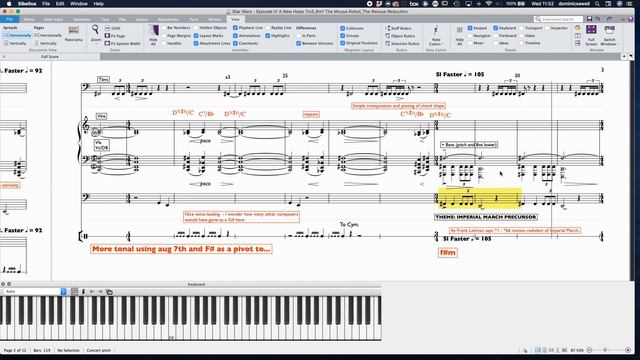Viewport: 640px width, 360px height.
Task: Toggle the Annotations checkbox
Action: [x=235, y=36]
